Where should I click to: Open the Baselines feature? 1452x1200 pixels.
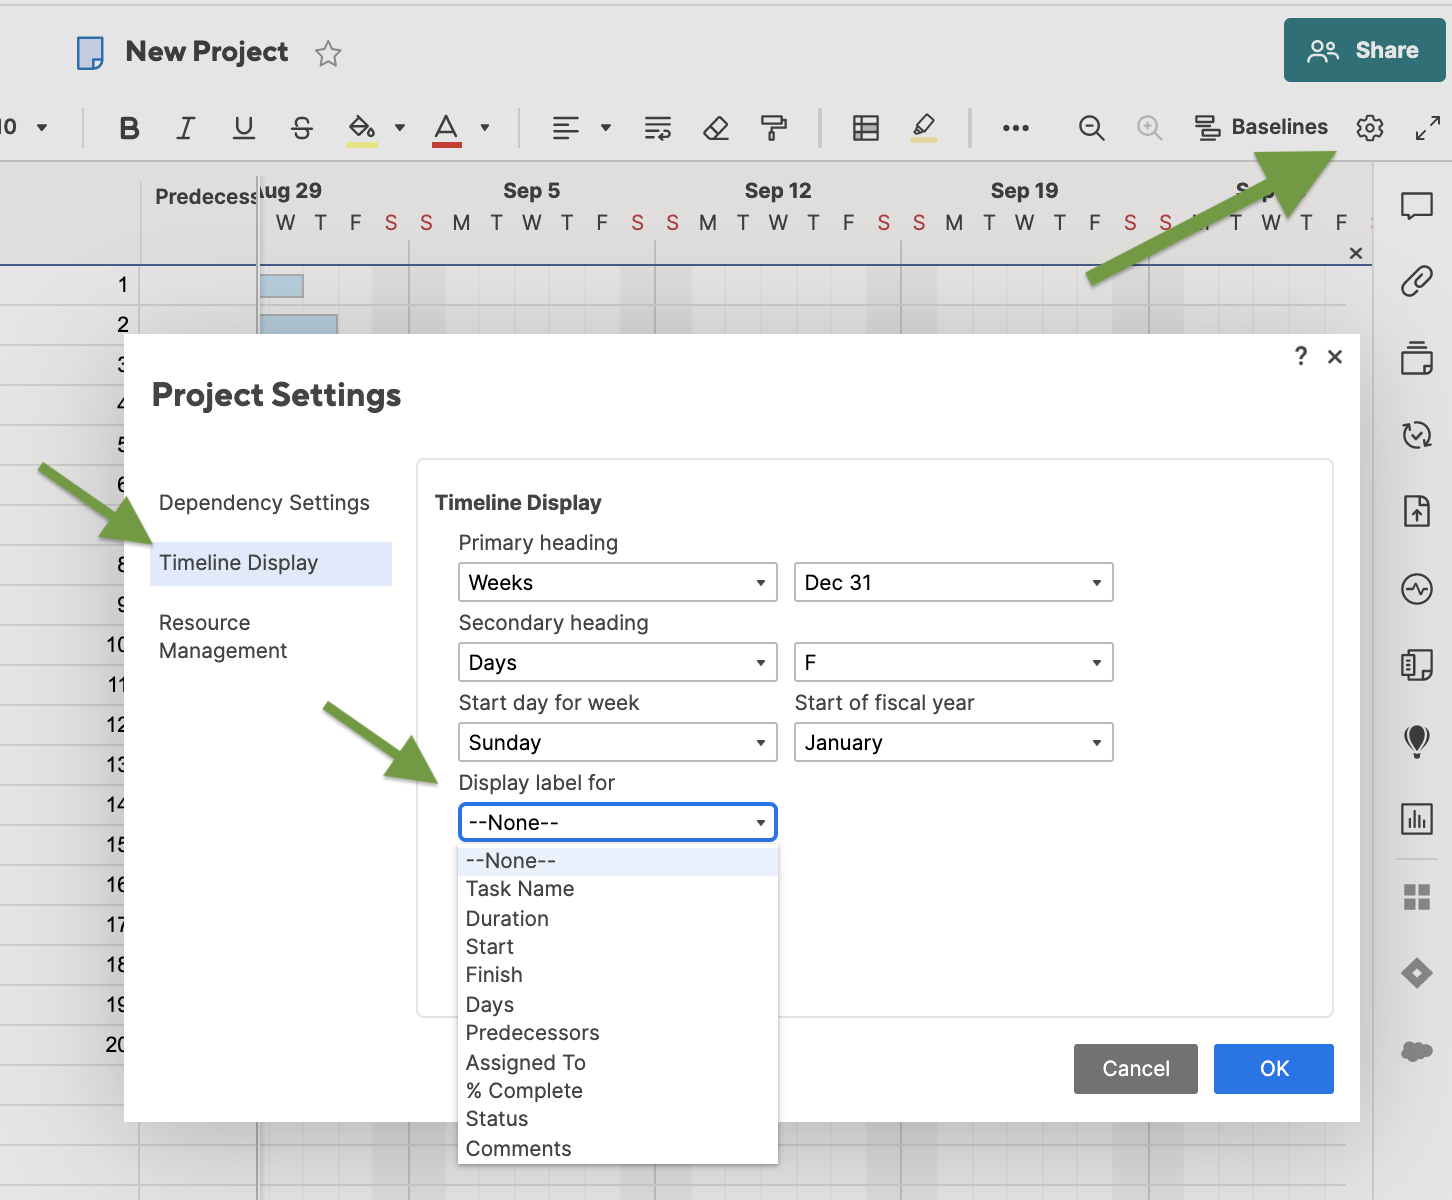(1262, 127)
